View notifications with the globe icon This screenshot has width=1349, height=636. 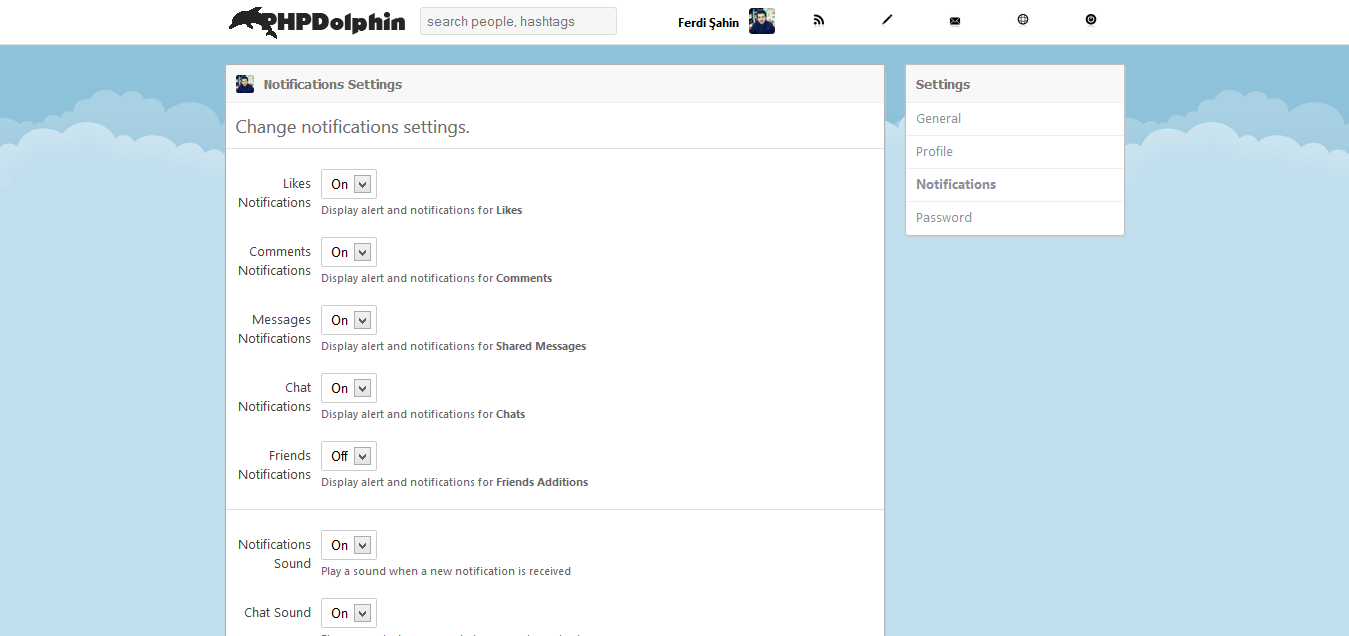[x=1022, y=19]
